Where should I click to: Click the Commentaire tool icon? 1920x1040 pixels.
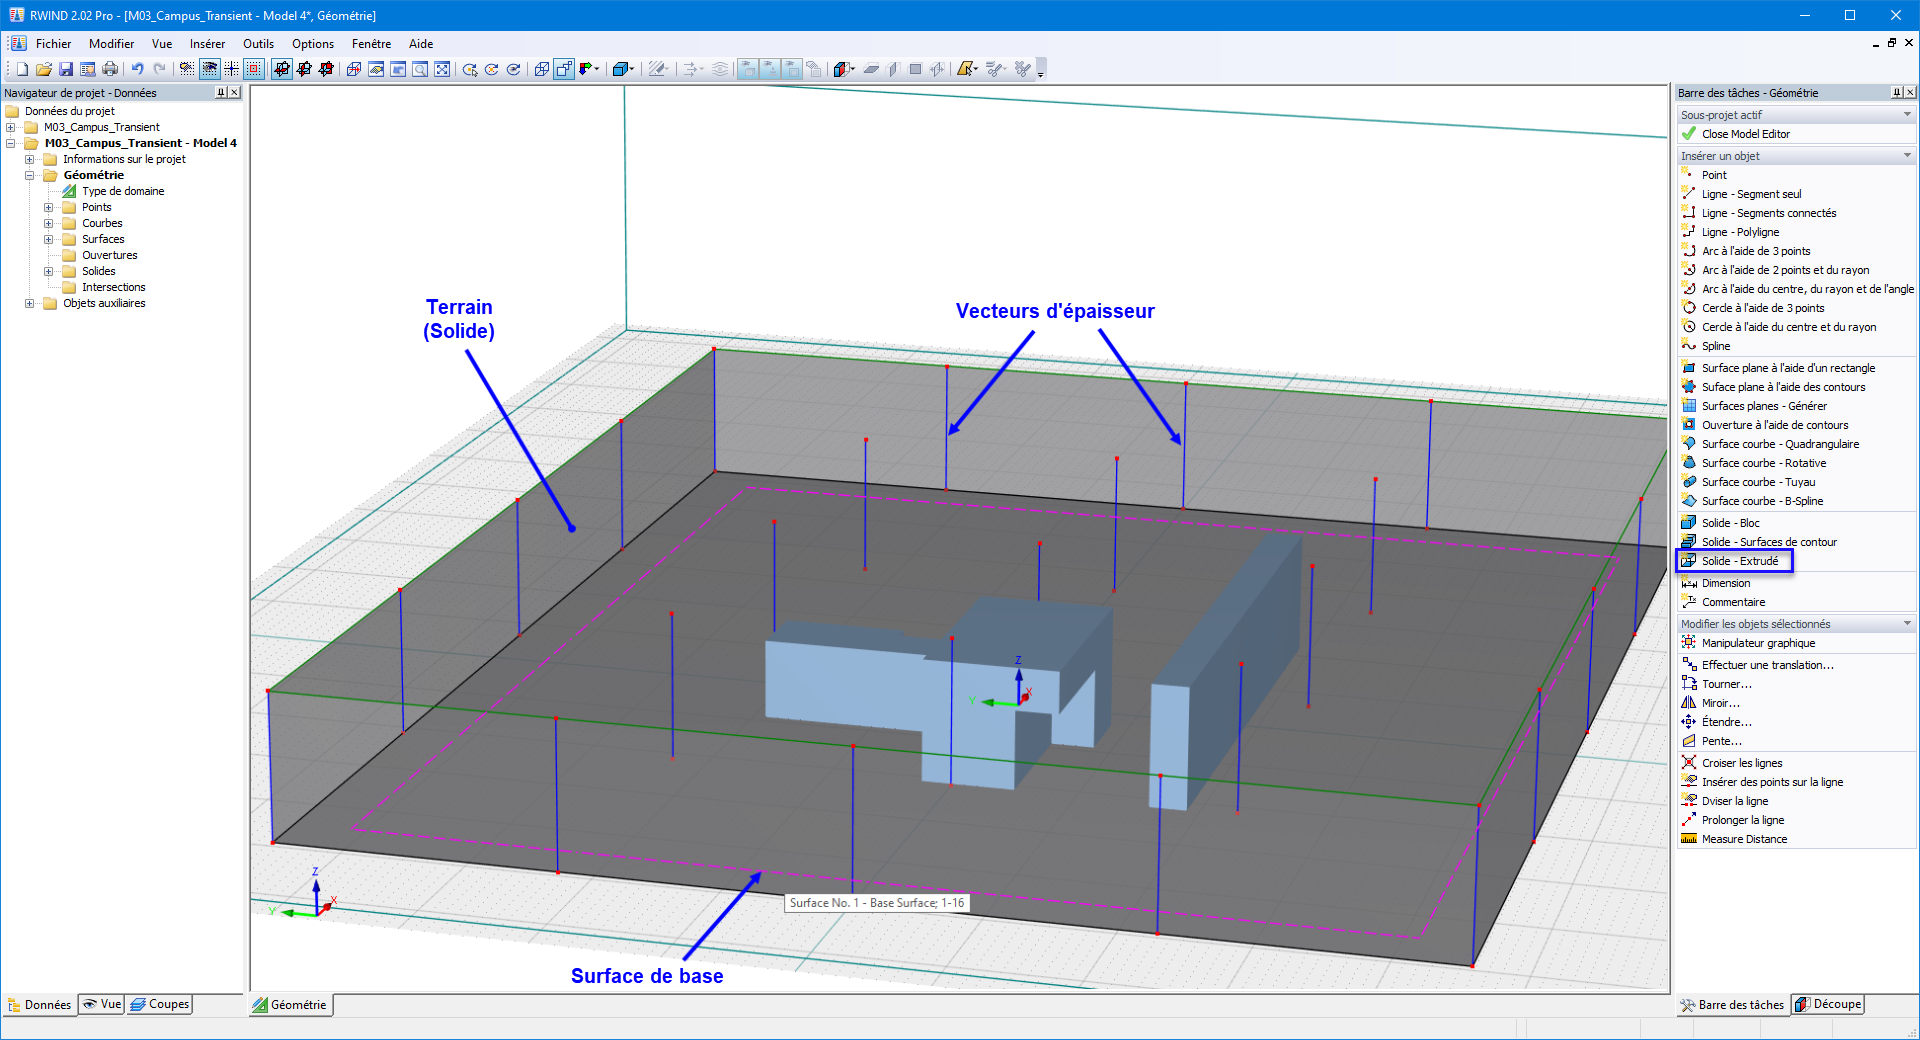[x=1689, y=602]
